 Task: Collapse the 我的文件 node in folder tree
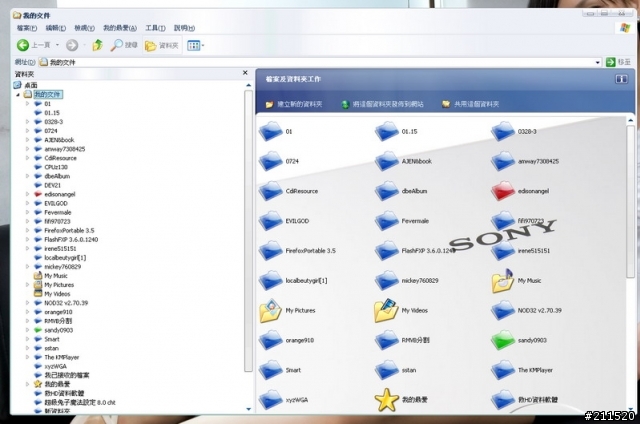18,95
